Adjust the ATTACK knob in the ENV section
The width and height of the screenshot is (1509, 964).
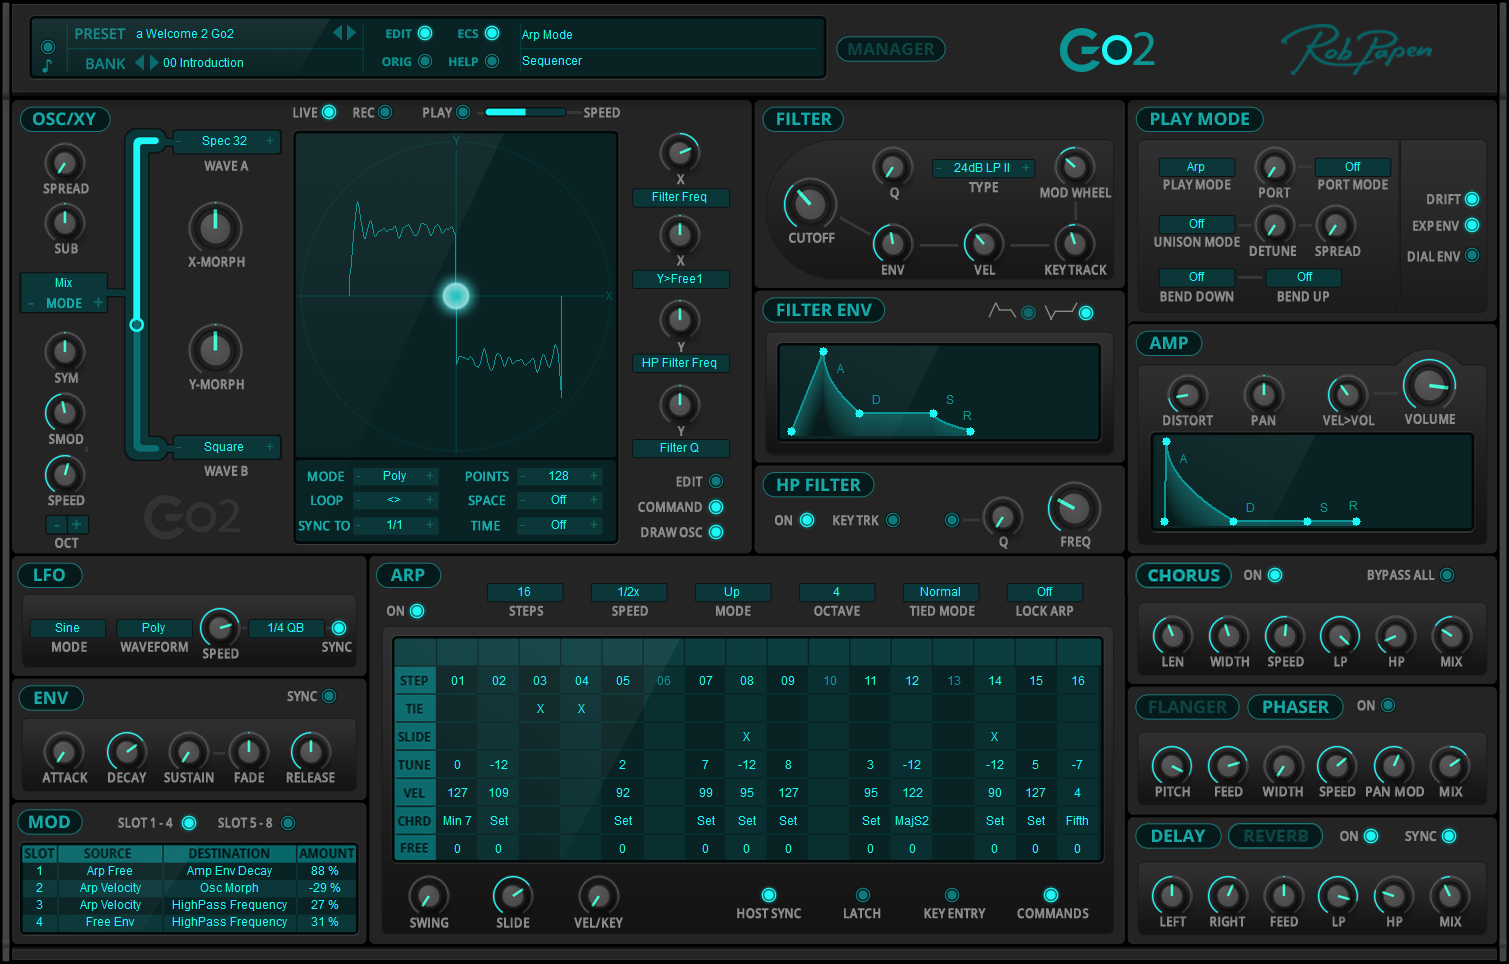pyautogui.click(x=62, y=753)
